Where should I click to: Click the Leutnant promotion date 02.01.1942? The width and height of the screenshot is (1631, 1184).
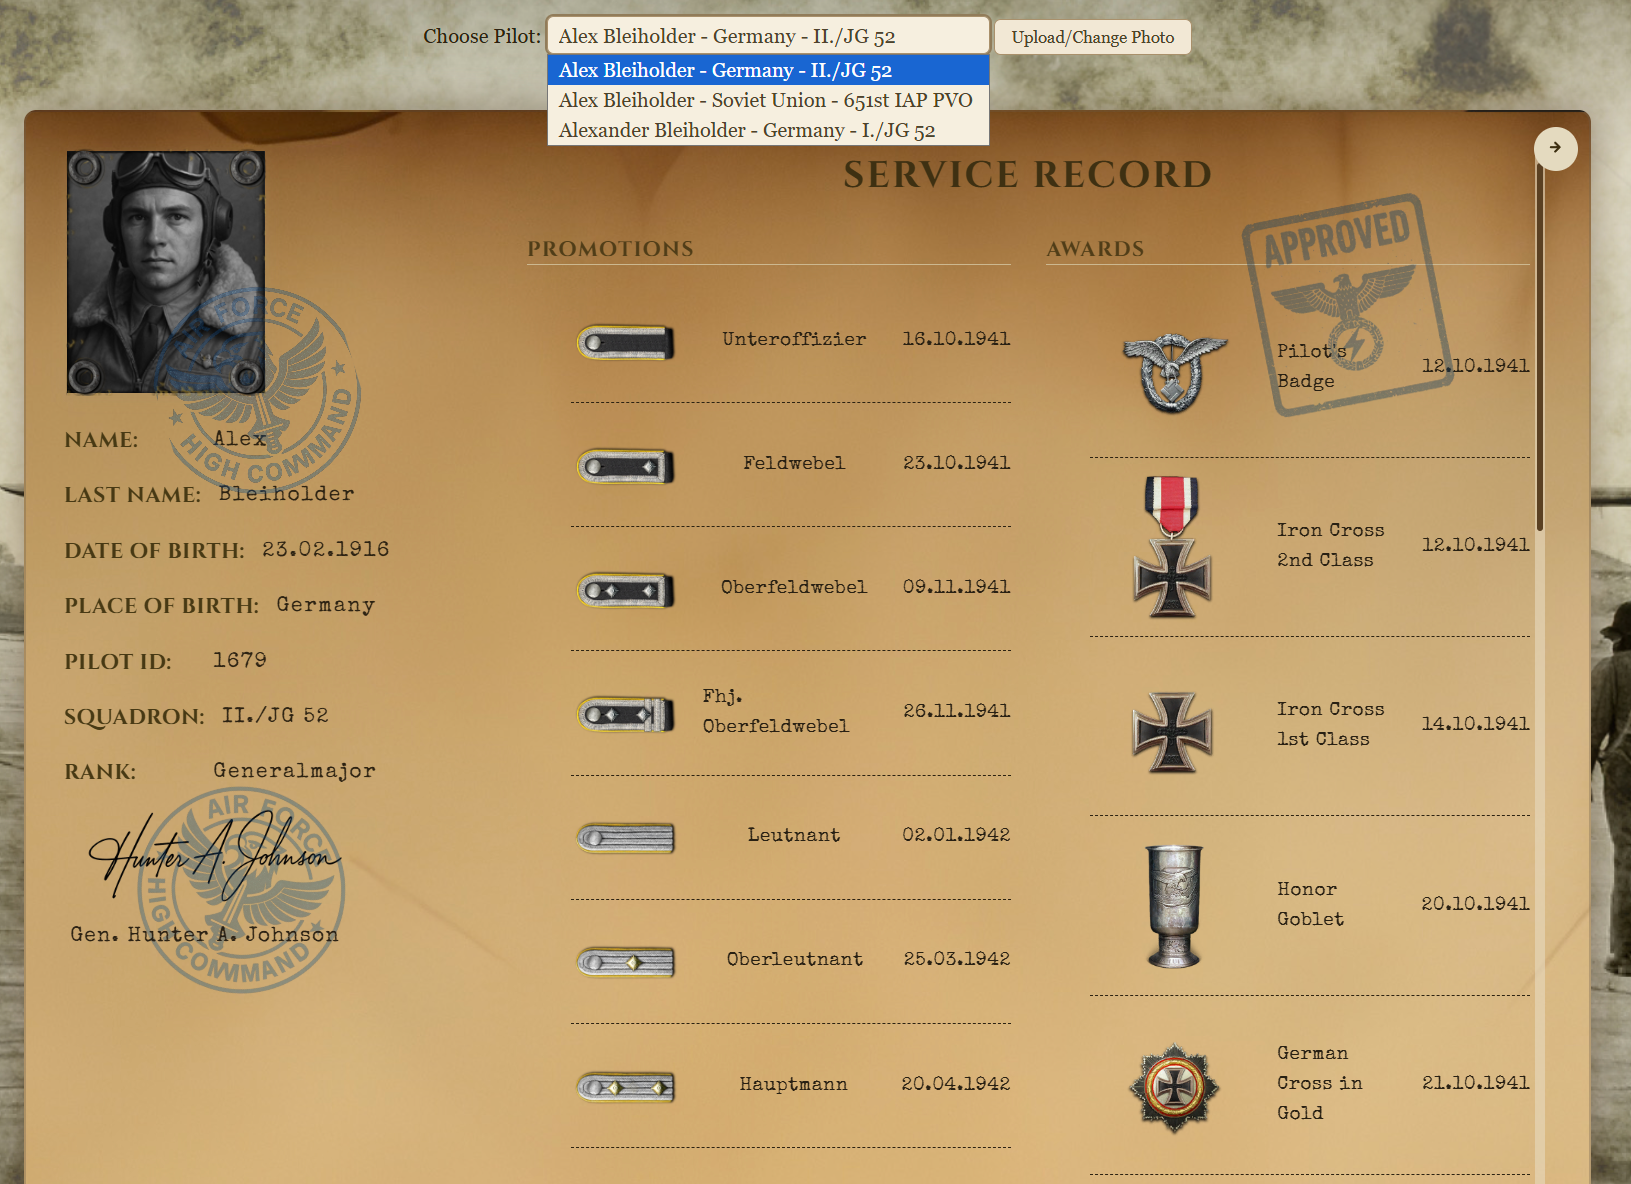coord(956,835)
